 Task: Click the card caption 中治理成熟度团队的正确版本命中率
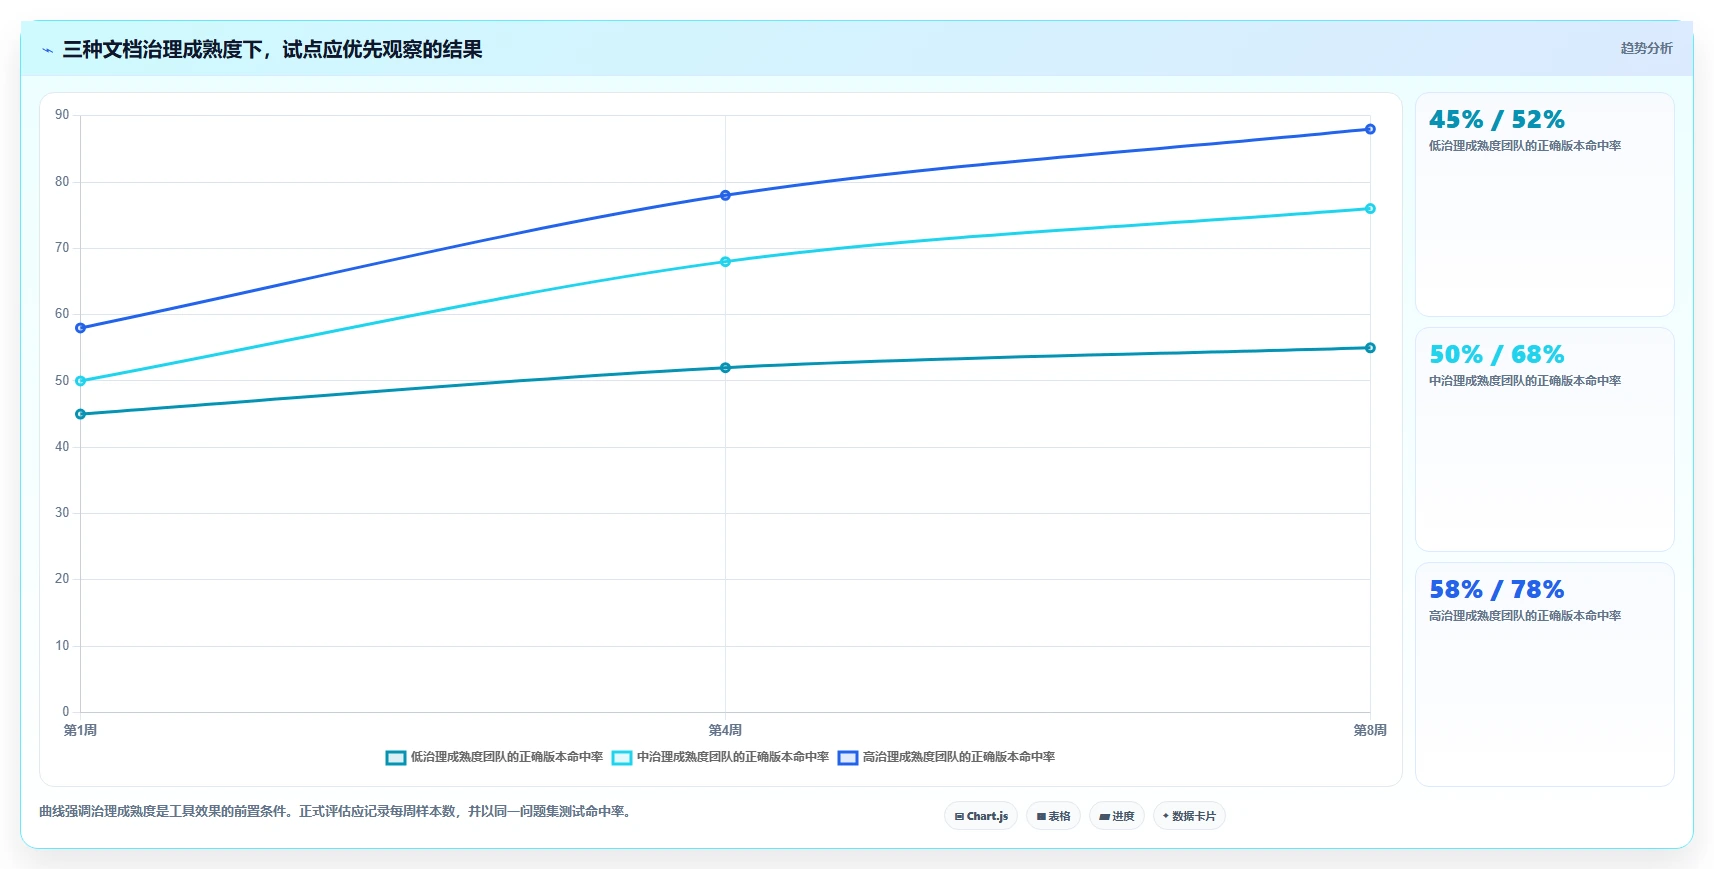coord(1525,381)
